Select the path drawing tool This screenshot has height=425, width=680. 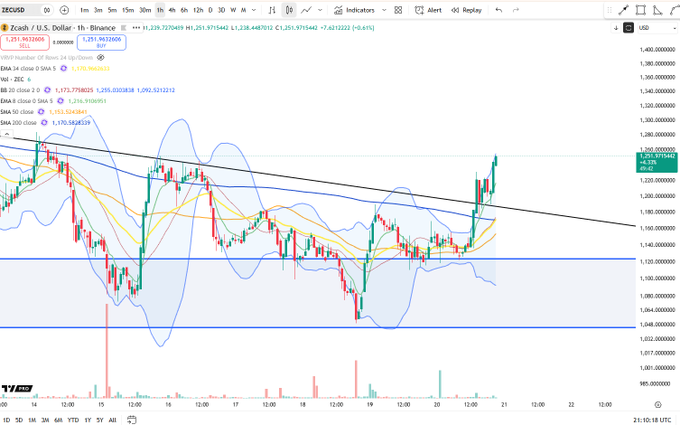[675, 10]
